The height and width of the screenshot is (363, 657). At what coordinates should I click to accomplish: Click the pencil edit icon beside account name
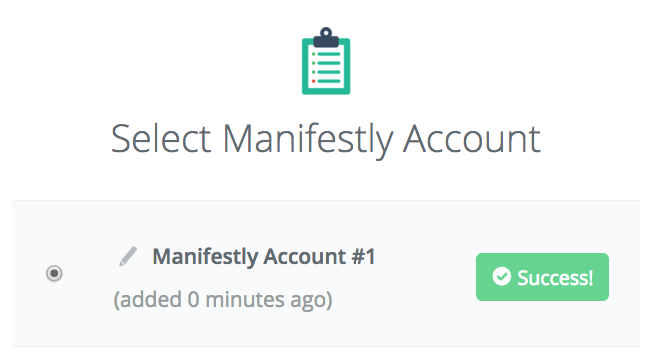(128, 256)
